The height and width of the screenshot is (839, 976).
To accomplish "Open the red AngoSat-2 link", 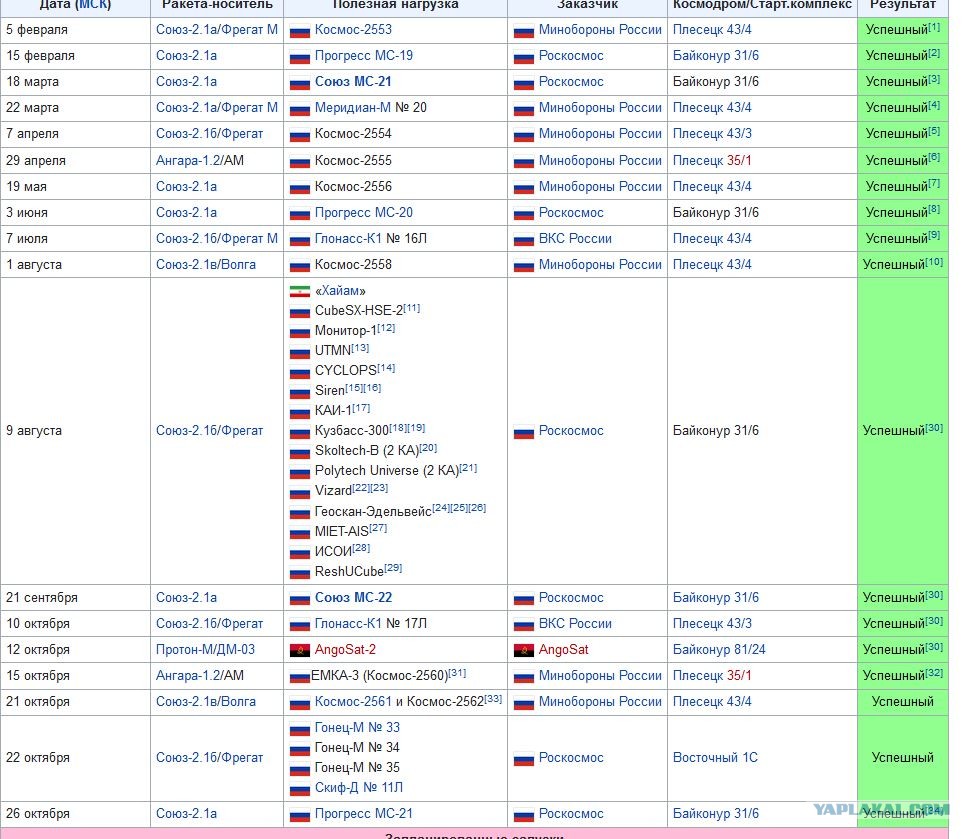I will click(x=345, y=650).
